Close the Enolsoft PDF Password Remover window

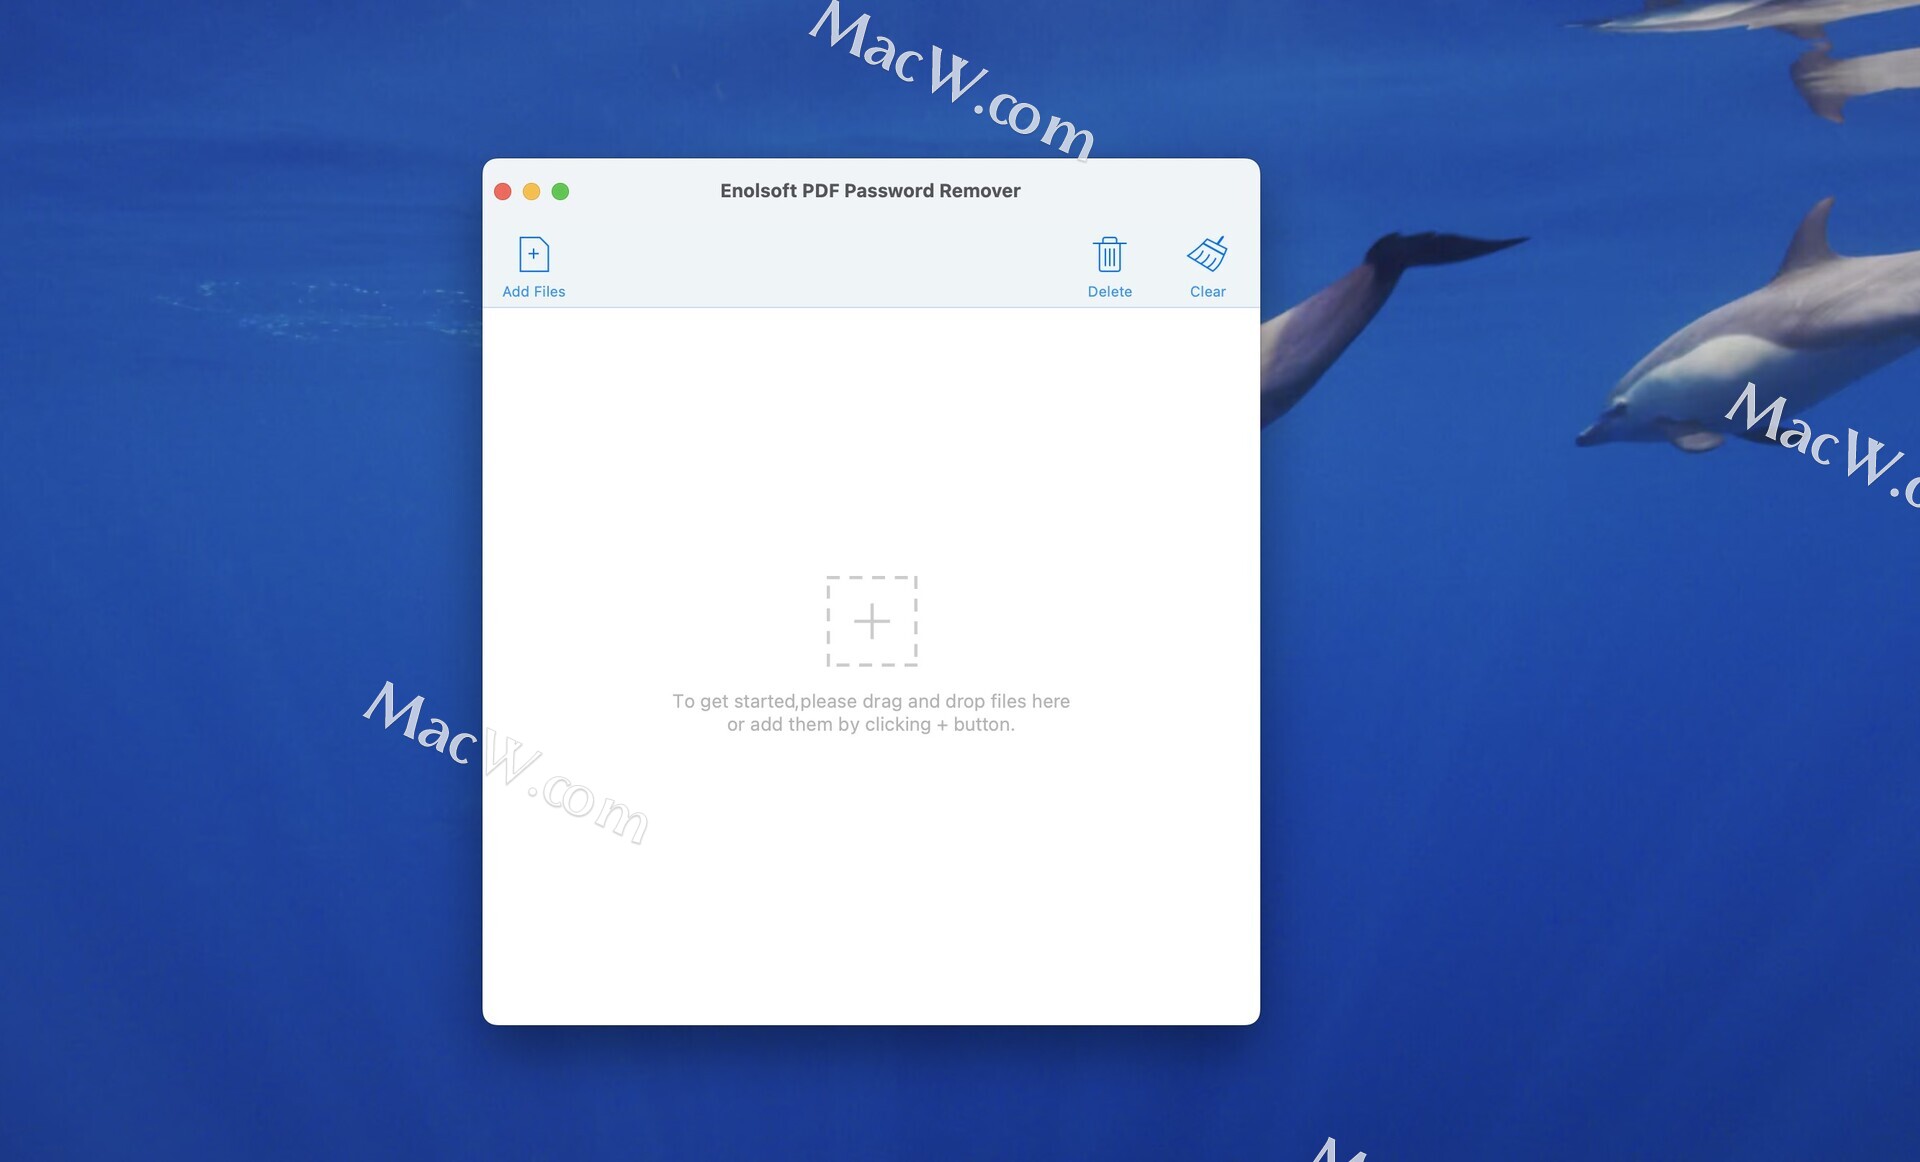(x=503, y=191)
